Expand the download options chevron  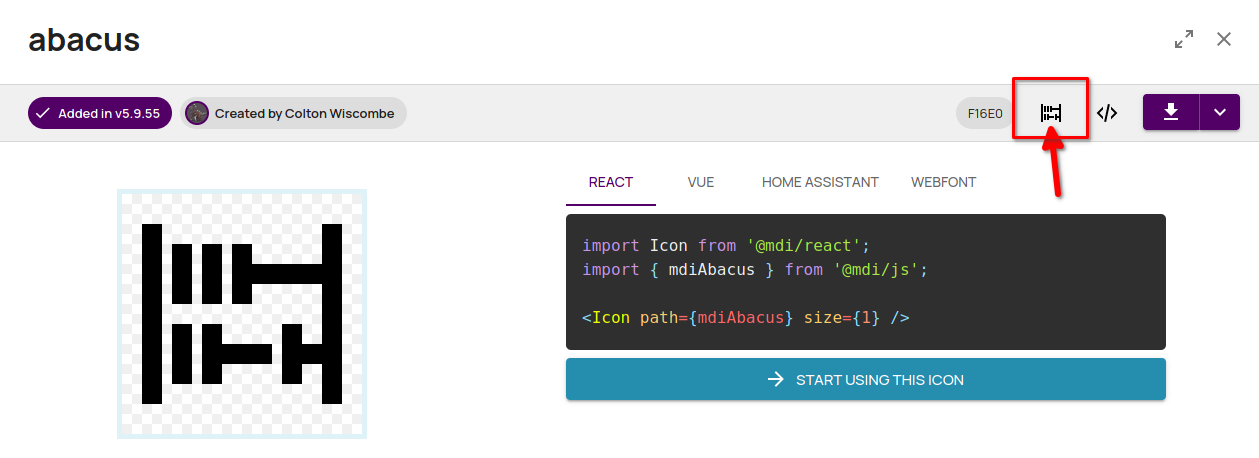tap(1220, 112)
